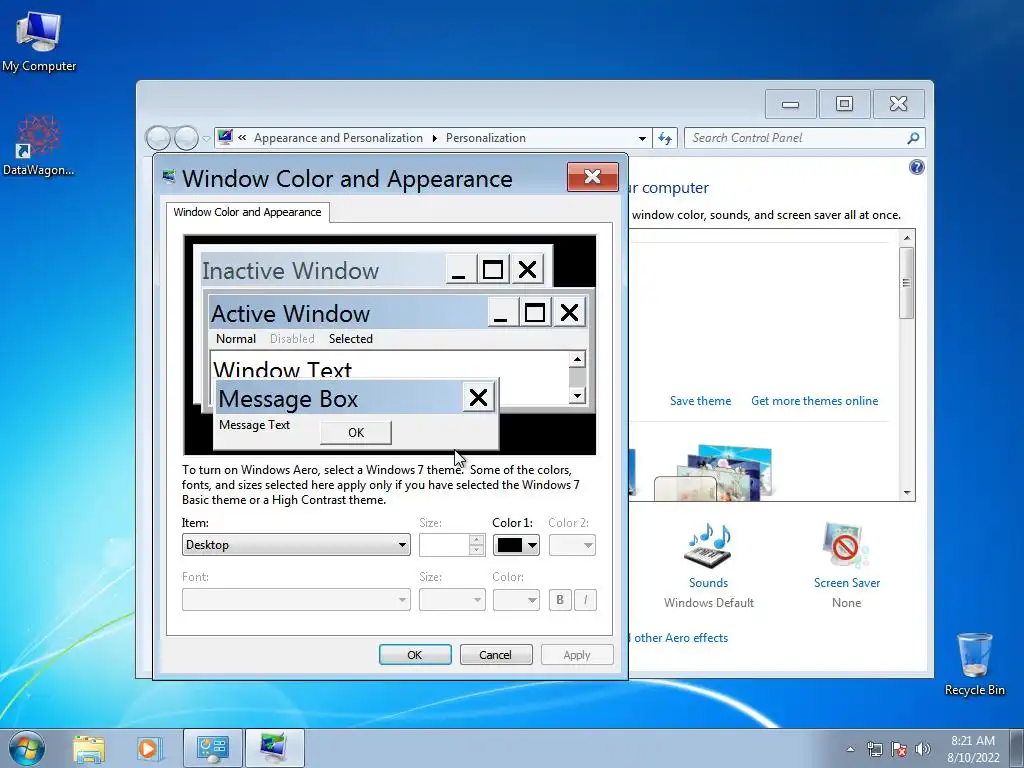Screen dimensions: 1024x768
Task: Click the Back navigation button
Action: (158, 138)
